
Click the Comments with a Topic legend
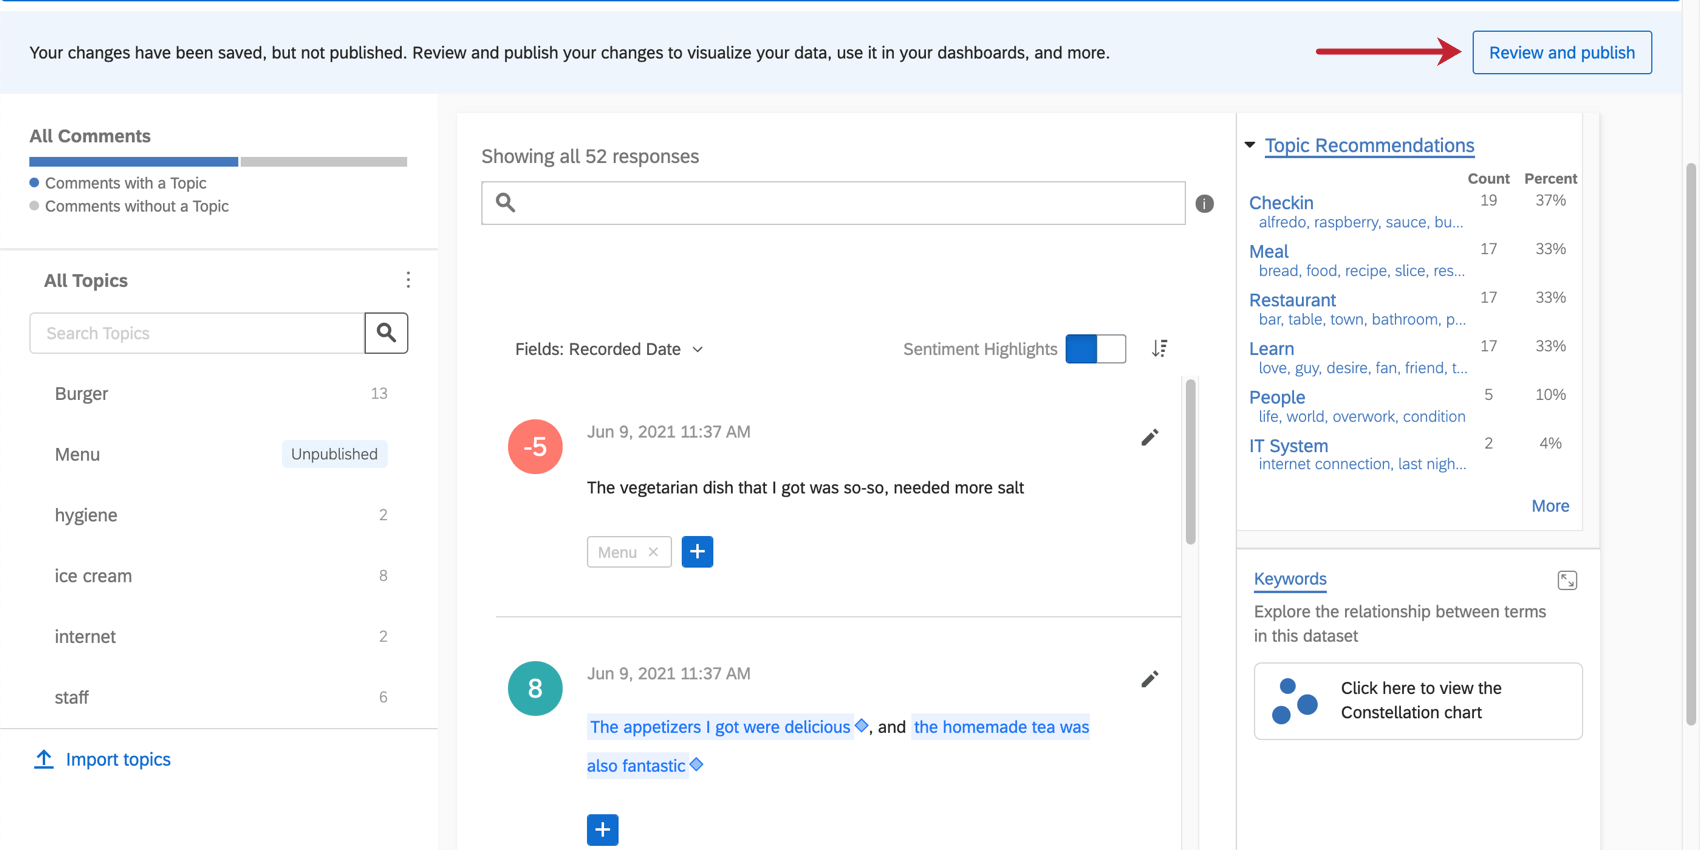click(126, 183)
